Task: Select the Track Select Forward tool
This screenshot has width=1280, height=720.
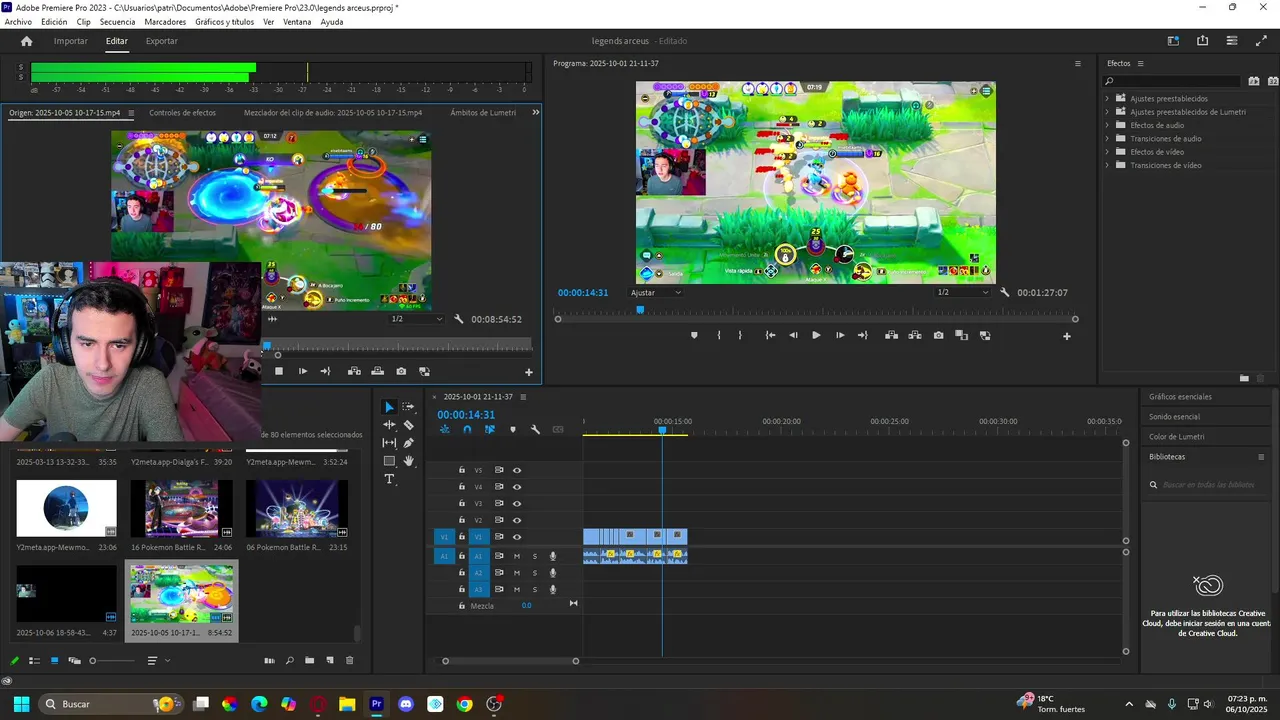Action: pyautogui.click(x=408, y=407)
